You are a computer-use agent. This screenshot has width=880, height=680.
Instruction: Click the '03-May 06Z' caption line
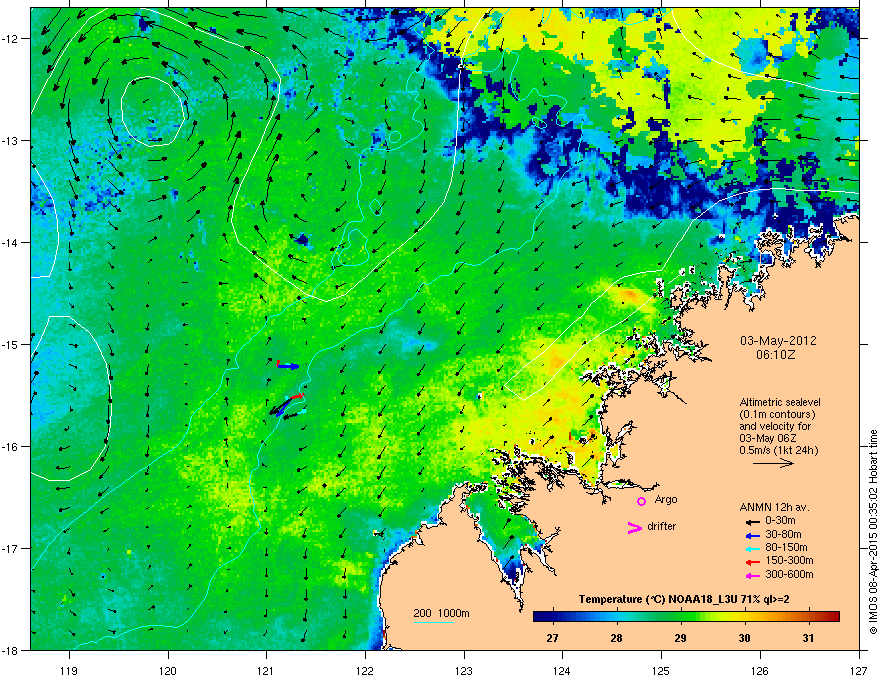[767, 438]
